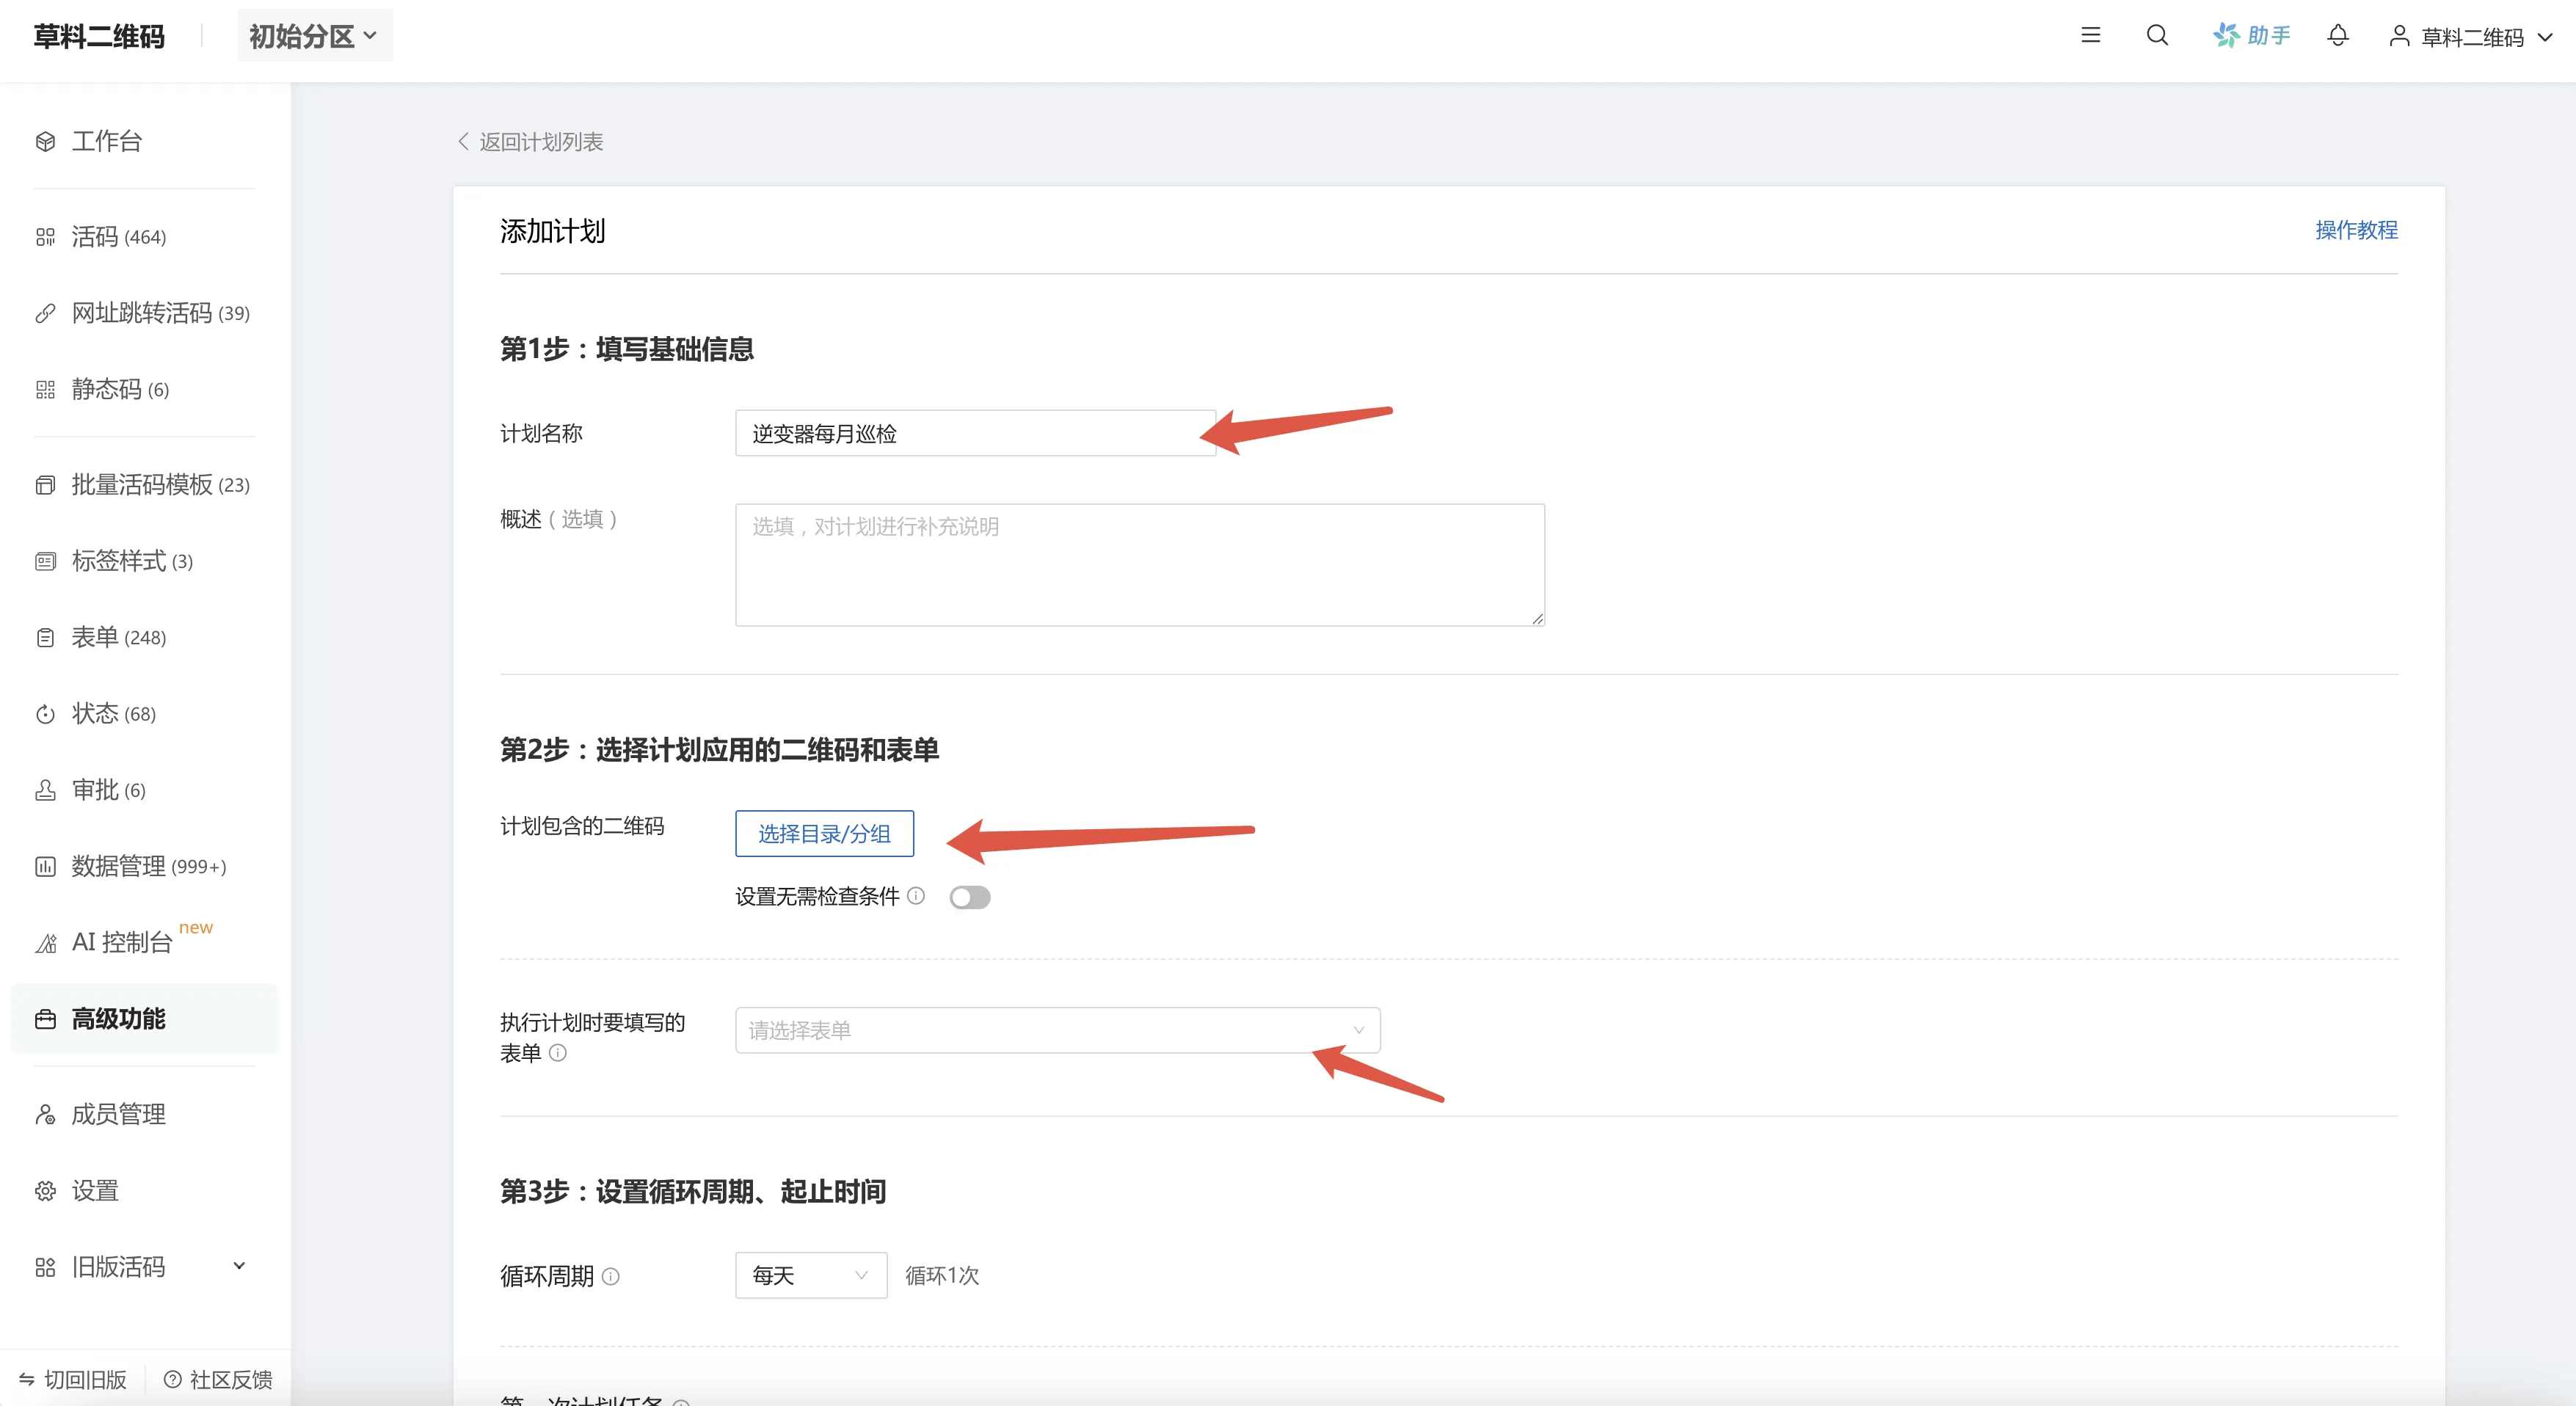Select 高级功能 in sidebar
2576x1406 pixels.
click(x=144, y=1019)
